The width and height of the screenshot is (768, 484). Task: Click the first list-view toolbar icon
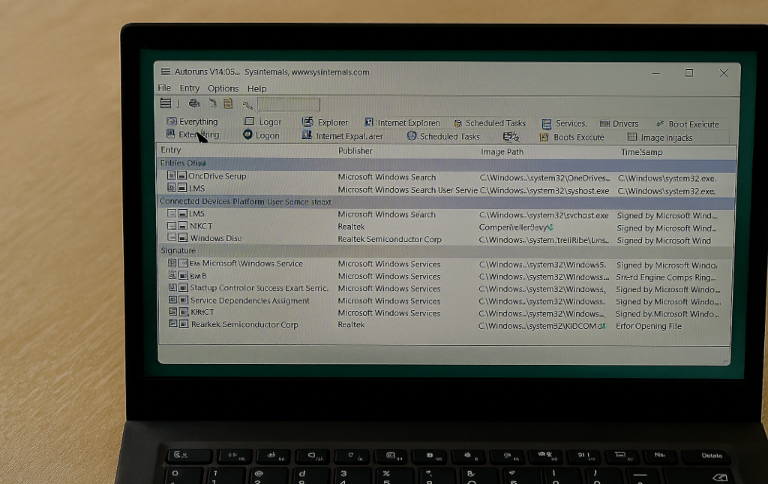tap(166, 103)
